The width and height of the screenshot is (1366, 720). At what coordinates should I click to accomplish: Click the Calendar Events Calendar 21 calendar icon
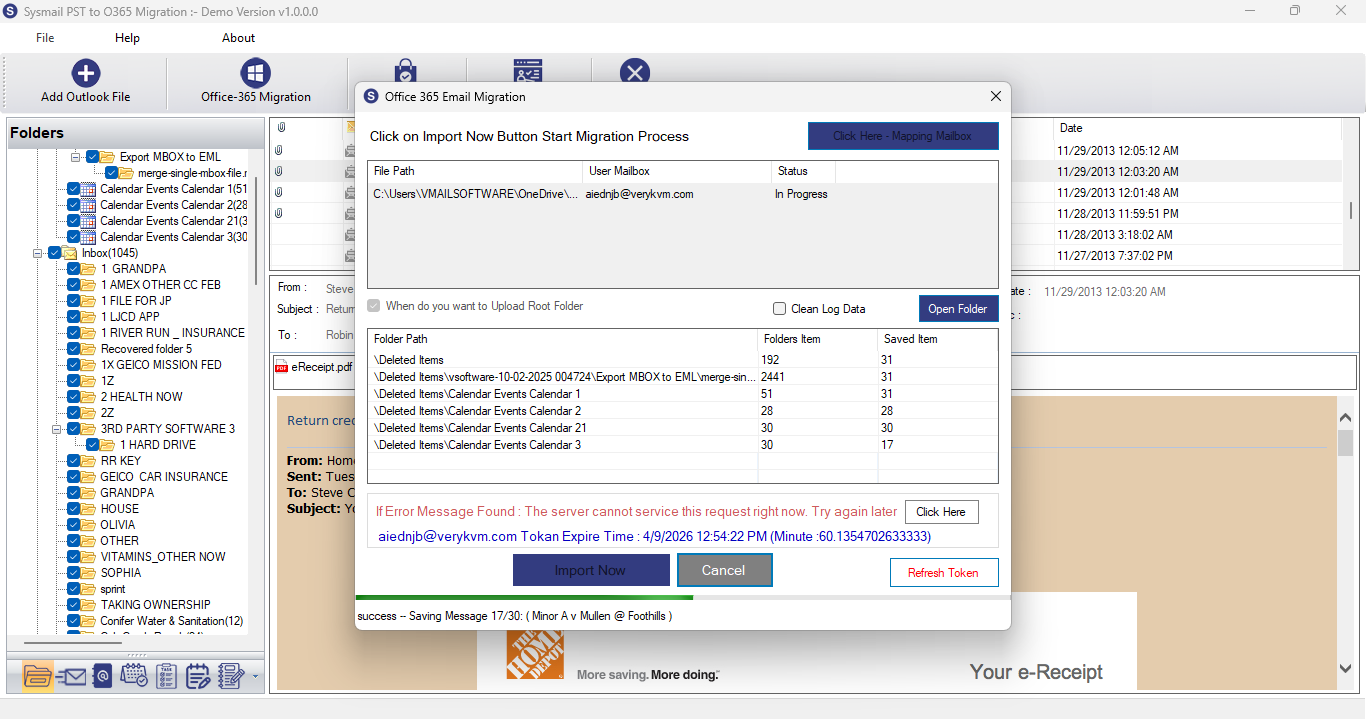pyautogui.click(x=89, y=221)
